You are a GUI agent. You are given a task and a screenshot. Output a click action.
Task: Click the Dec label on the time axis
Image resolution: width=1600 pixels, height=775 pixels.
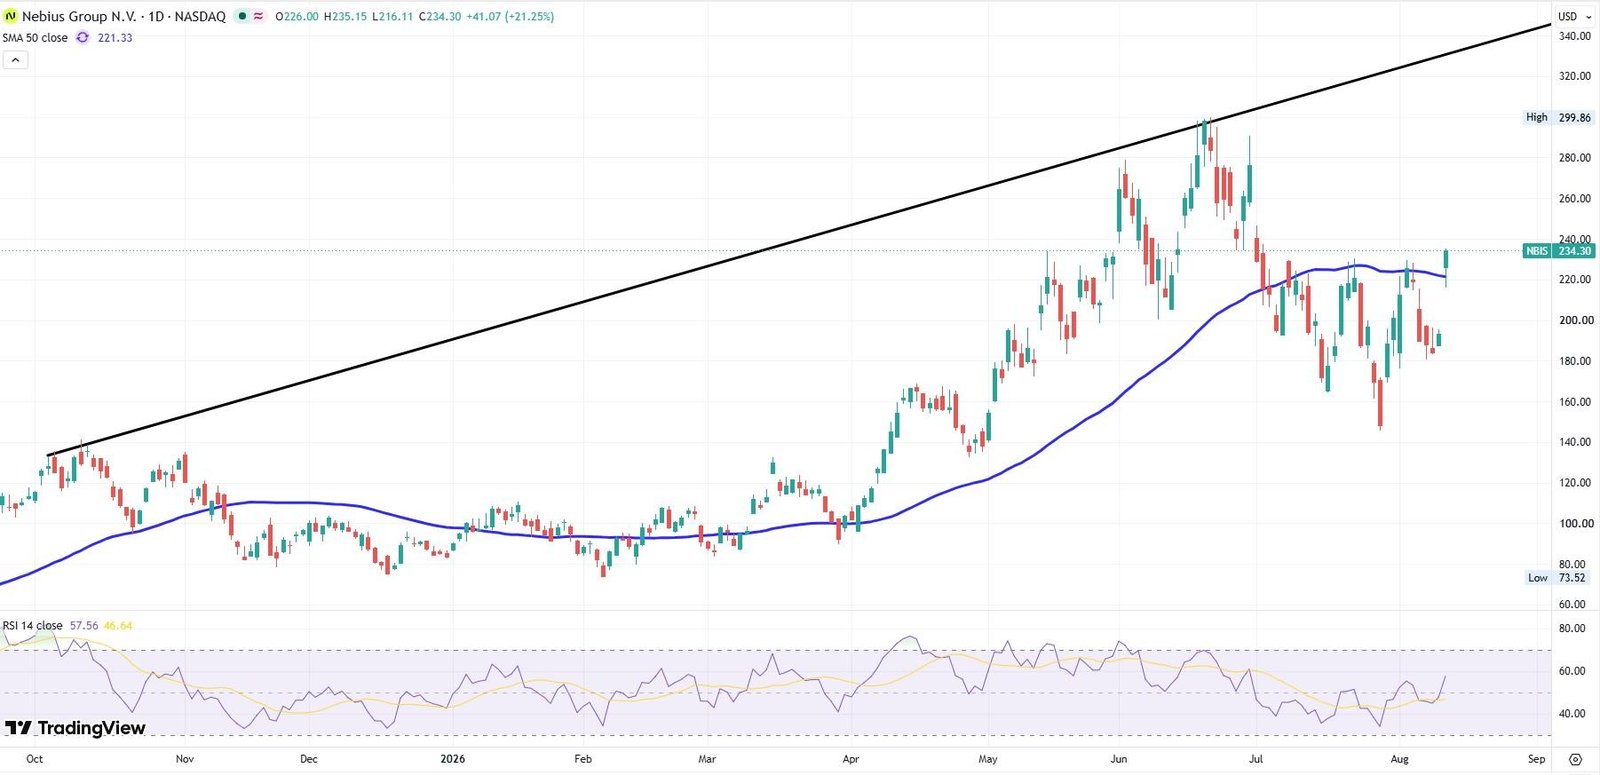309,759
